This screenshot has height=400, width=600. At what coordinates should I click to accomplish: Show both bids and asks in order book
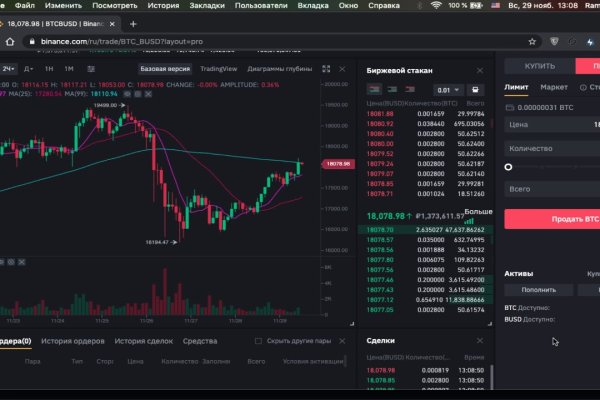[372, 89]
